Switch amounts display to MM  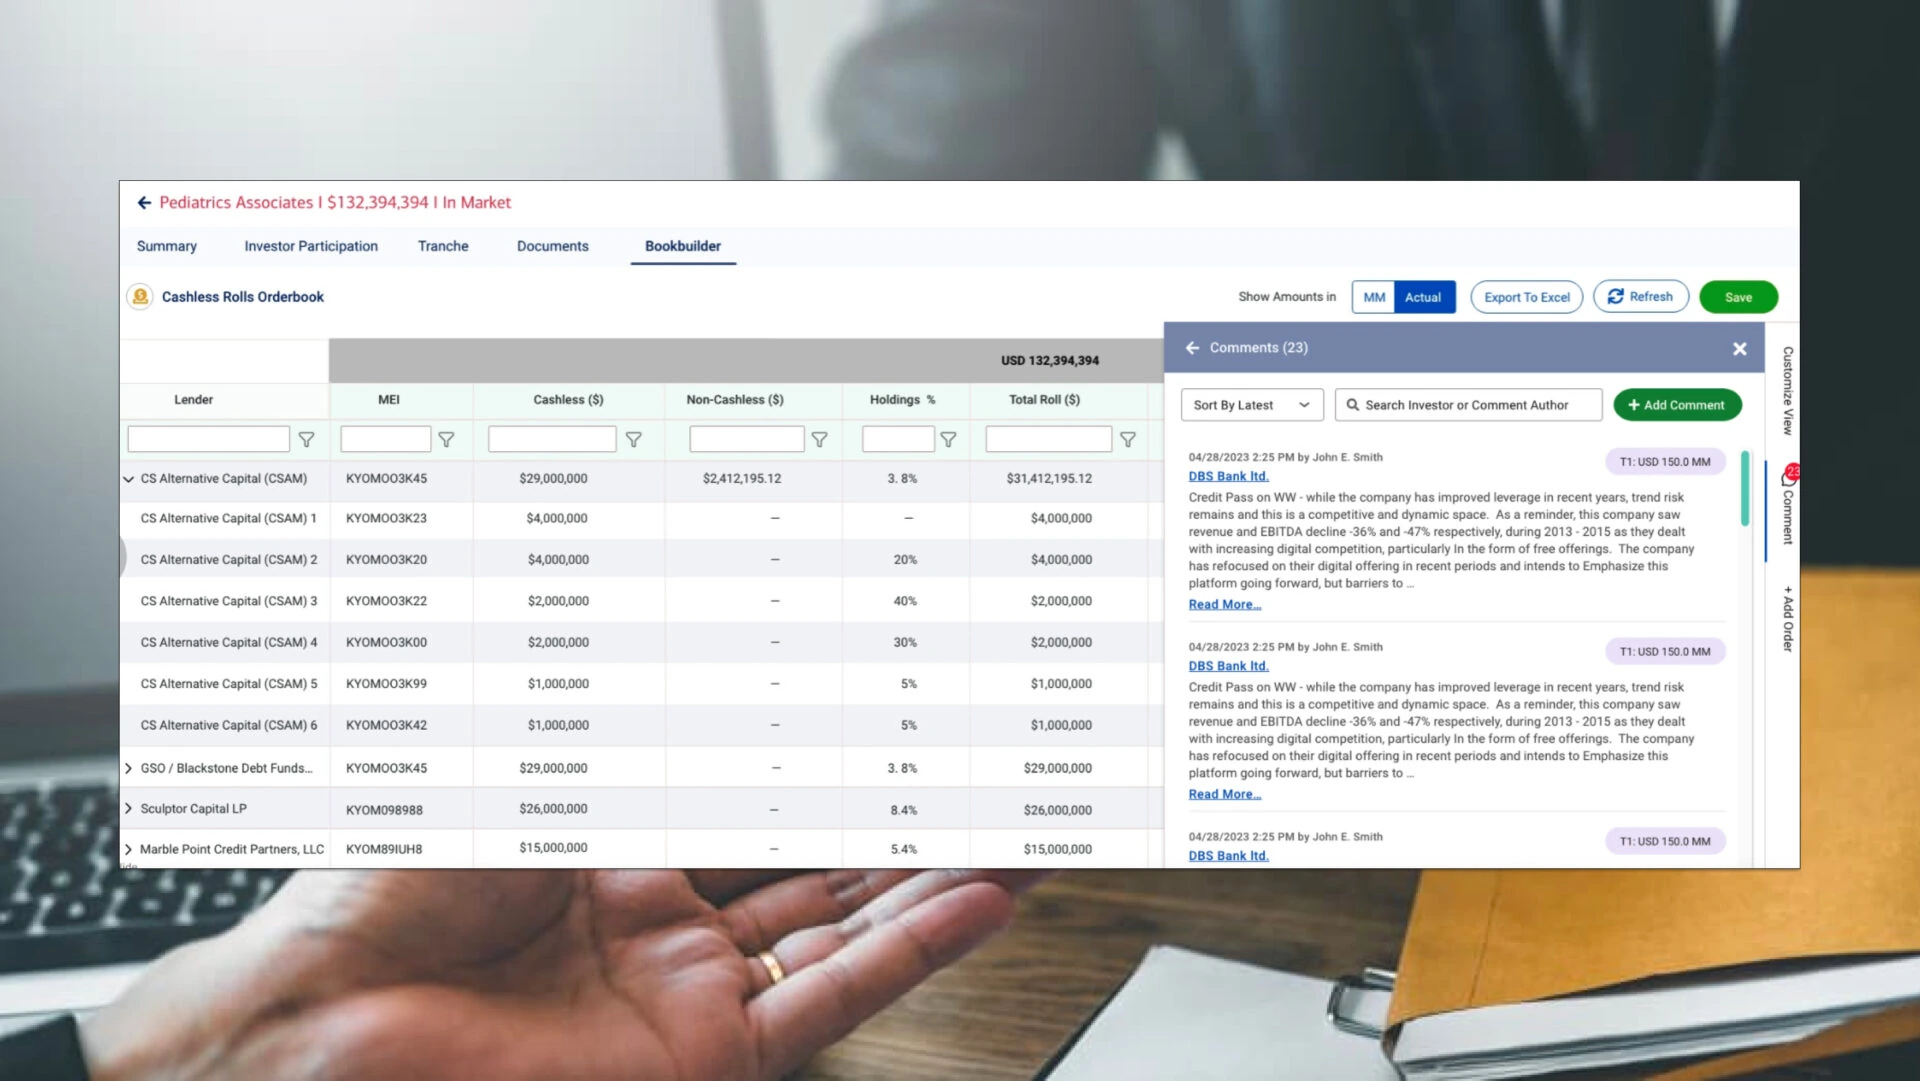click(x=1374, y=298)
